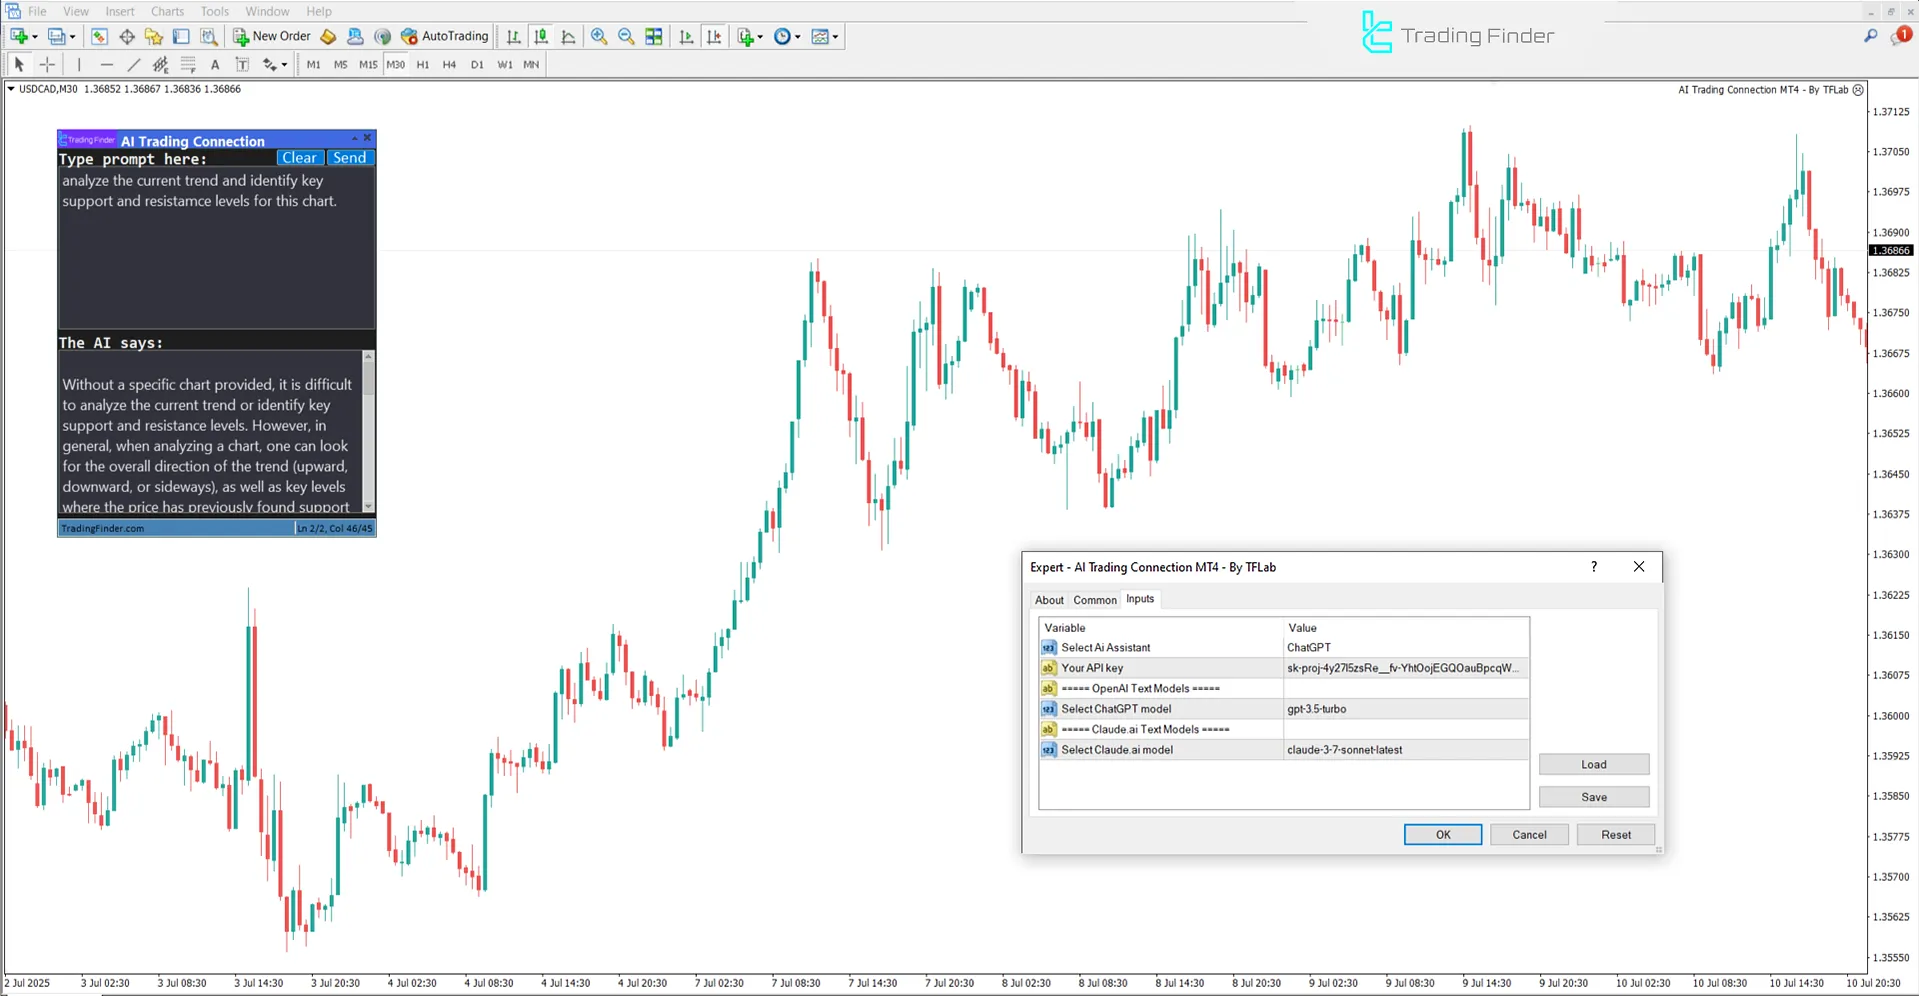The height and width of the screenshot is (996, 1919).
Task: Zoom in on the chart
Action: 599,36
